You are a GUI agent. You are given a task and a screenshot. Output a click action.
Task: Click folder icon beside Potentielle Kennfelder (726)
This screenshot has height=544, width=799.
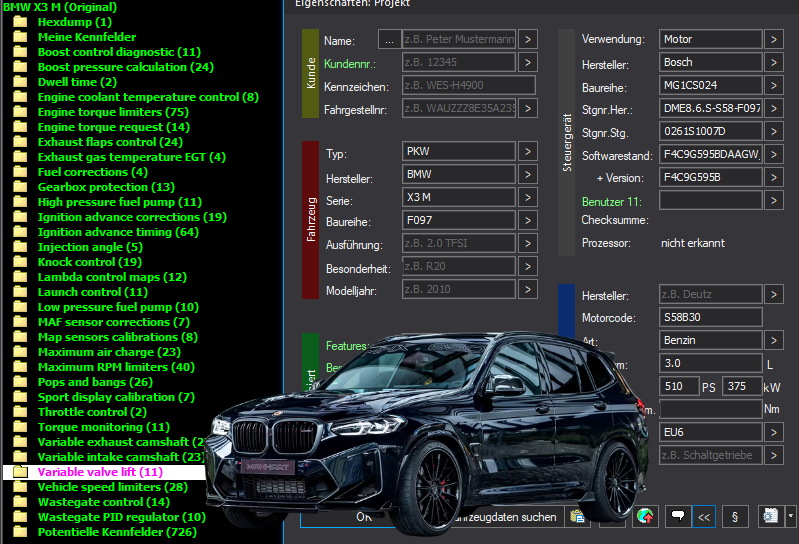click(20, 532)
